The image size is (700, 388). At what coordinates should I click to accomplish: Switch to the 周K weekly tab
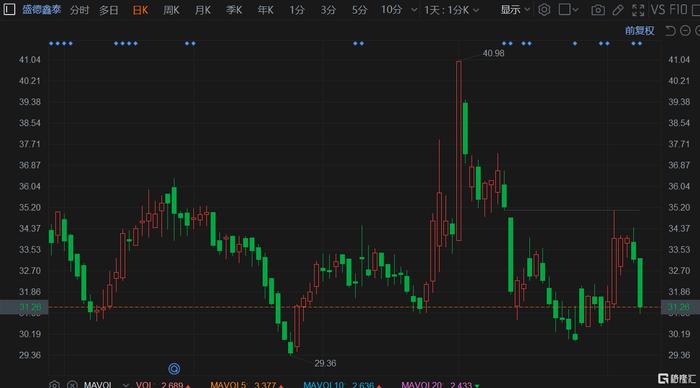click(171, 10)
